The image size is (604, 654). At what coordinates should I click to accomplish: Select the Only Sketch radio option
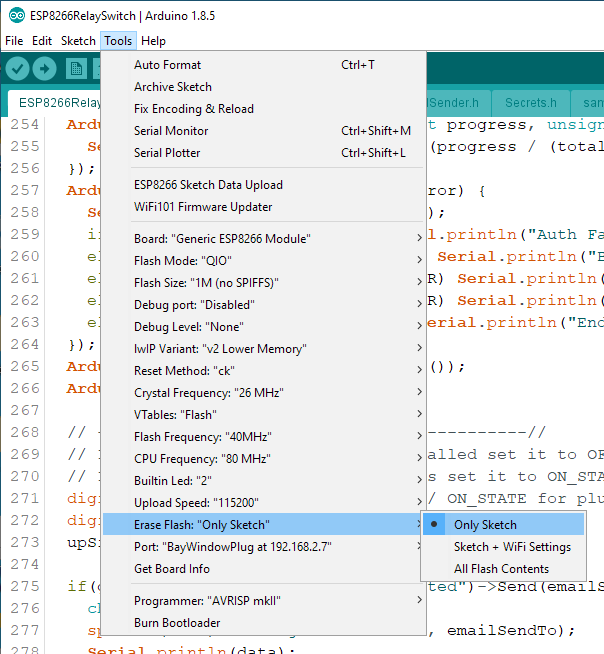tap(503, 524)
